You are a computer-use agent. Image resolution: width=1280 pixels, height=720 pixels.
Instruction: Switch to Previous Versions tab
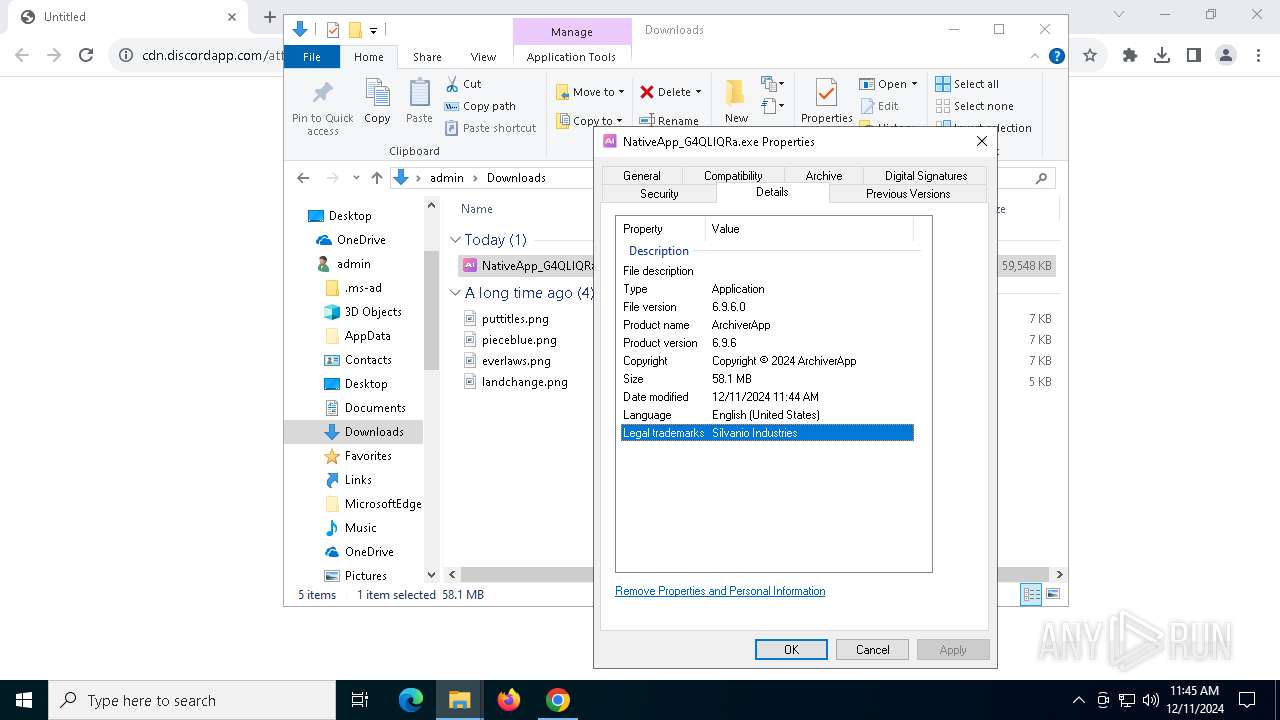(908, 194)
